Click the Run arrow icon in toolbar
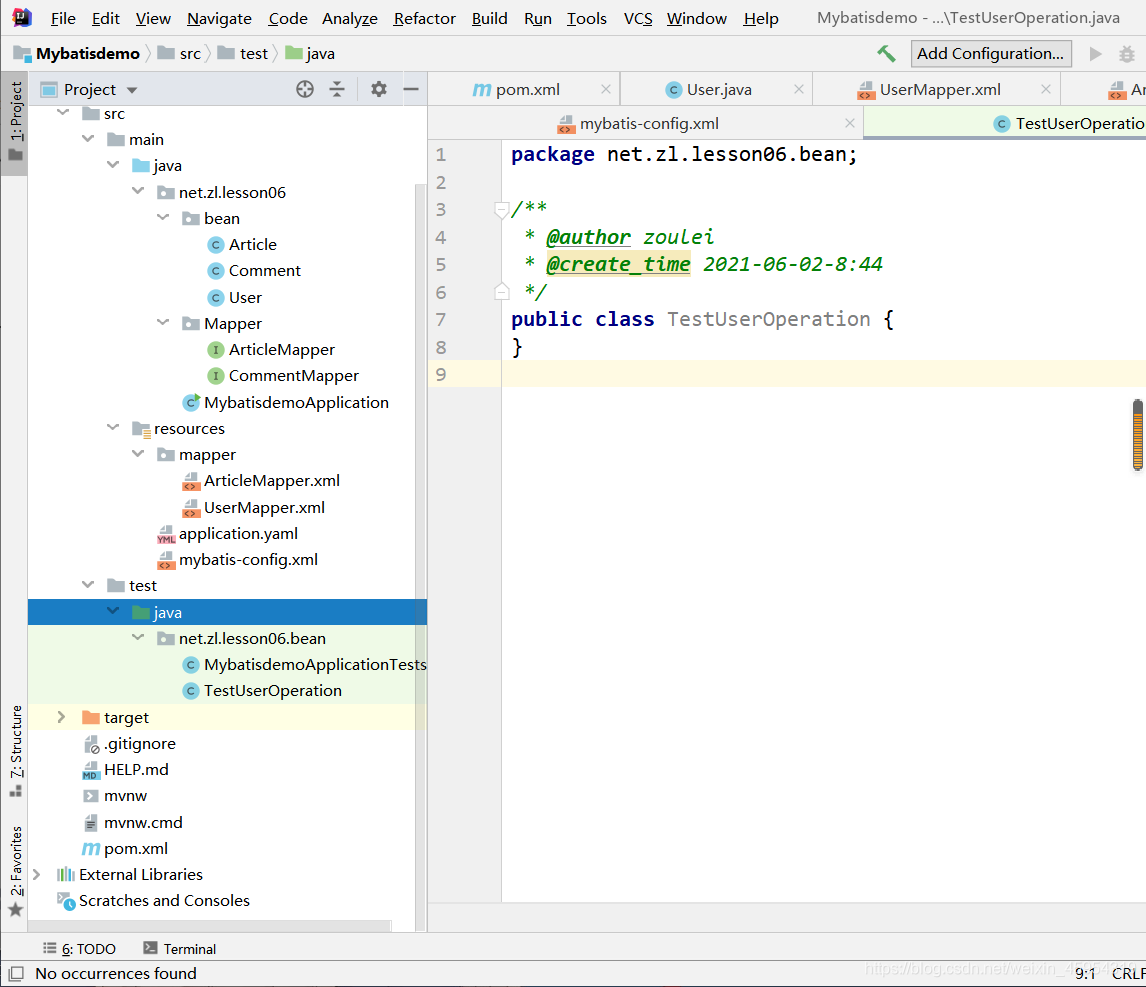 click(x=1095, y=53)
